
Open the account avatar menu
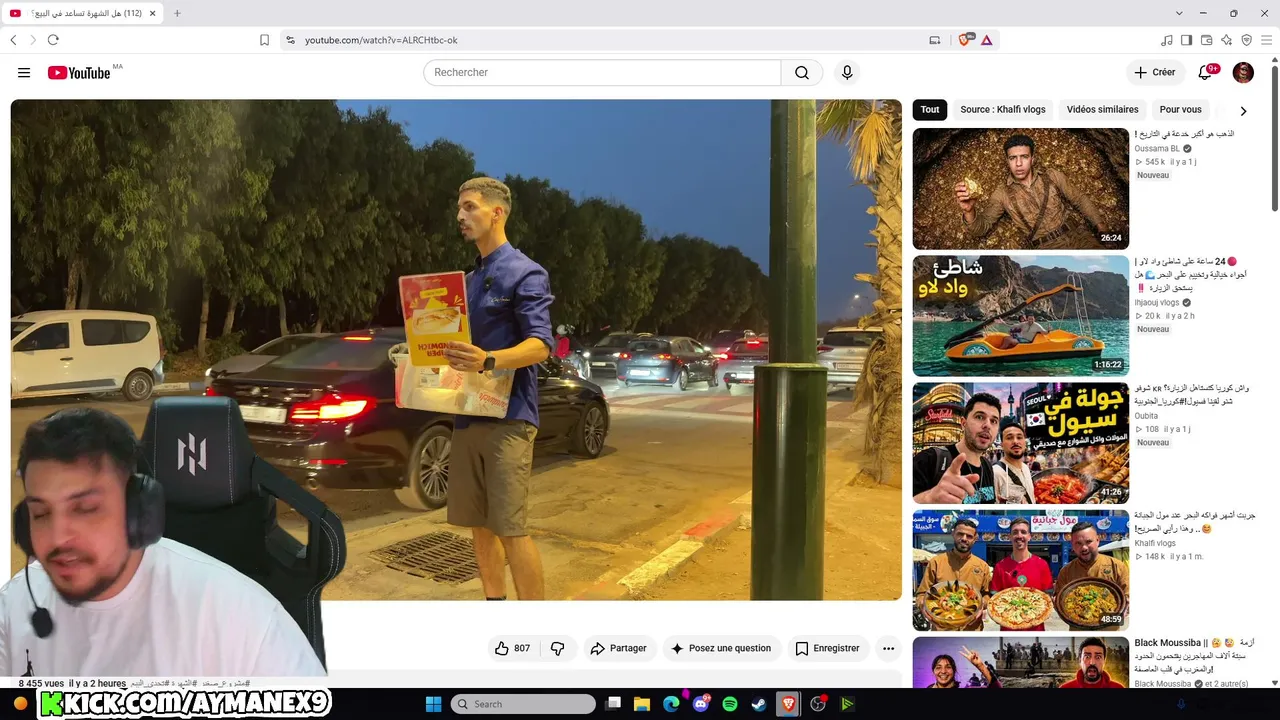click(1243, 72)
